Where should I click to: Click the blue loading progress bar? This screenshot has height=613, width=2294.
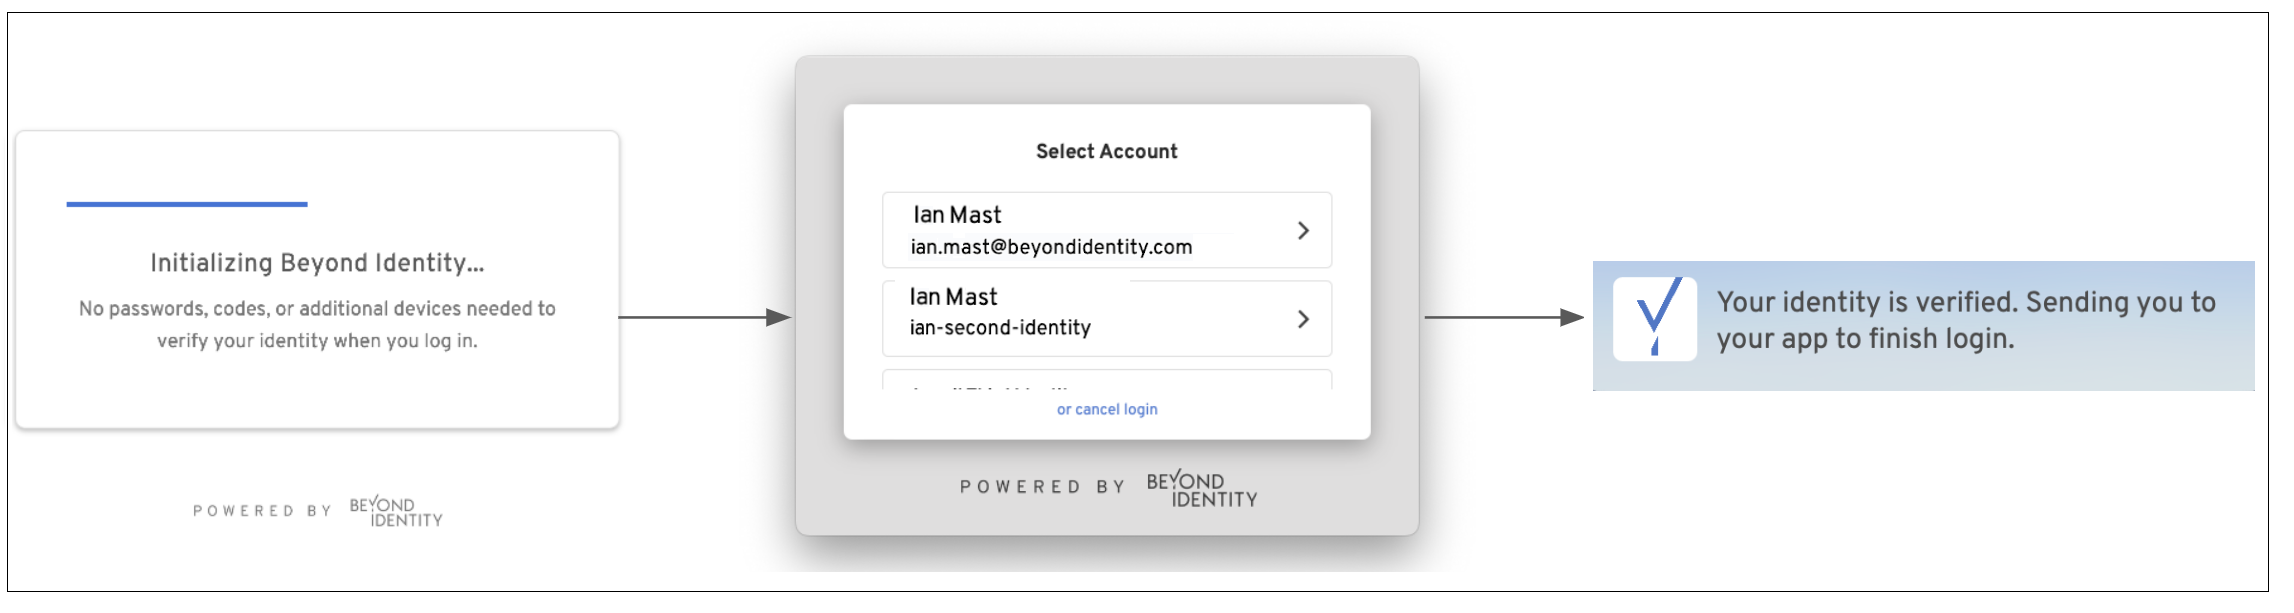[187, 204]
